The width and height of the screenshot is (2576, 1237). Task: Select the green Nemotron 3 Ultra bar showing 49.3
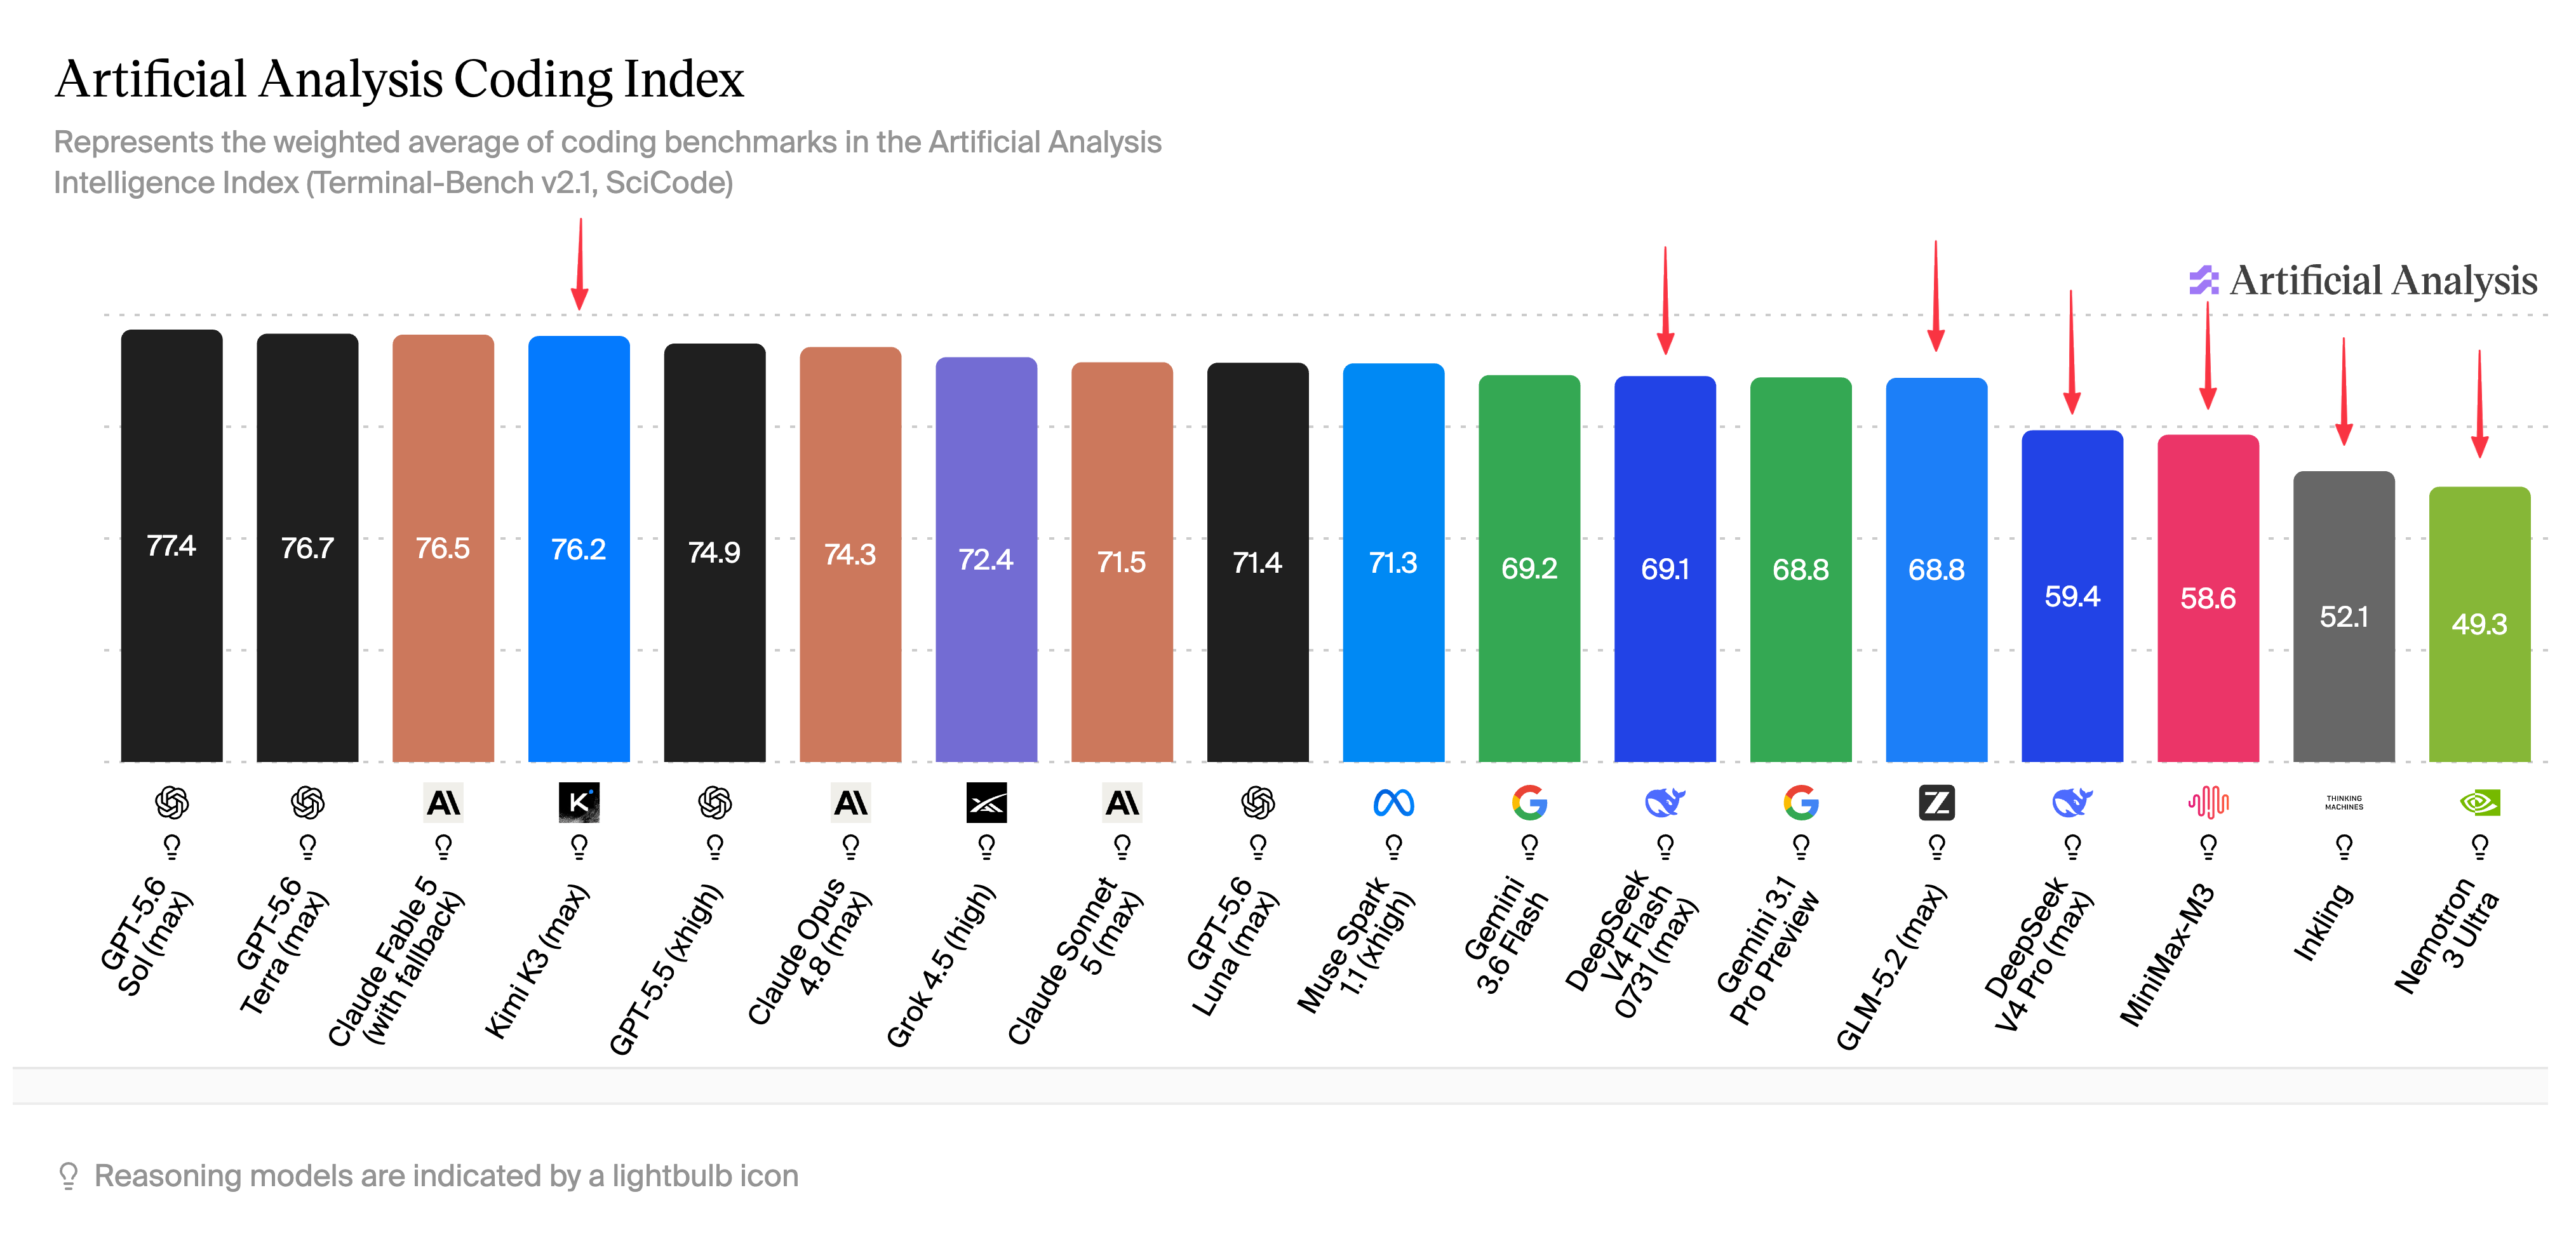[2479, 624]
